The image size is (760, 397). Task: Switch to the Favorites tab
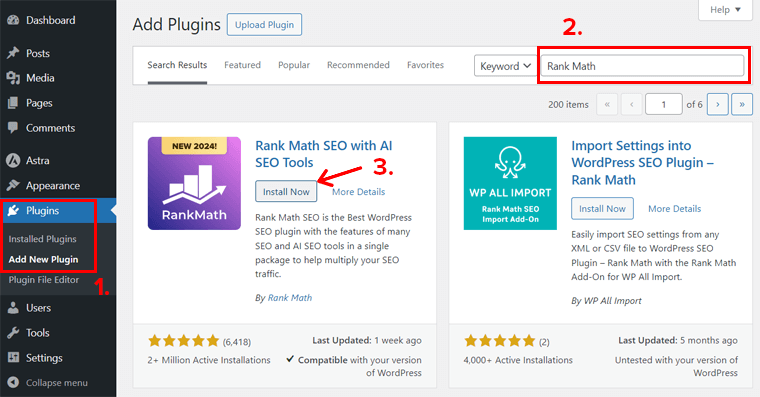[x=425, y=65]
